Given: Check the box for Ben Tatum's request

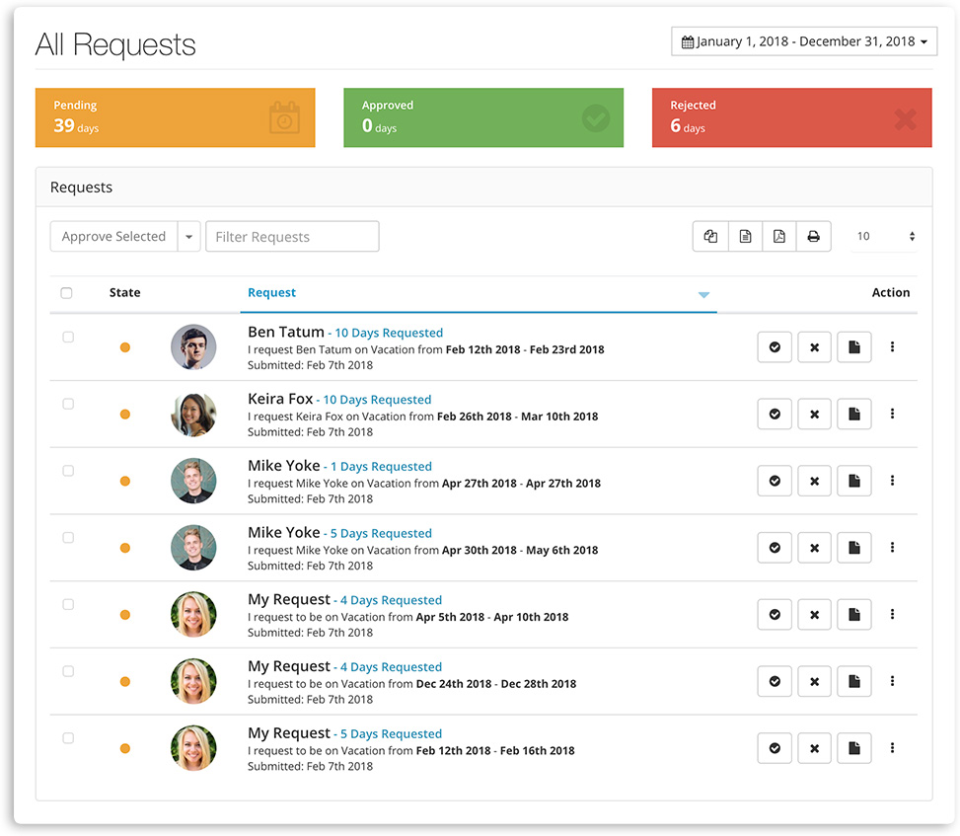Looking at the screenshot, I should 68,337.
